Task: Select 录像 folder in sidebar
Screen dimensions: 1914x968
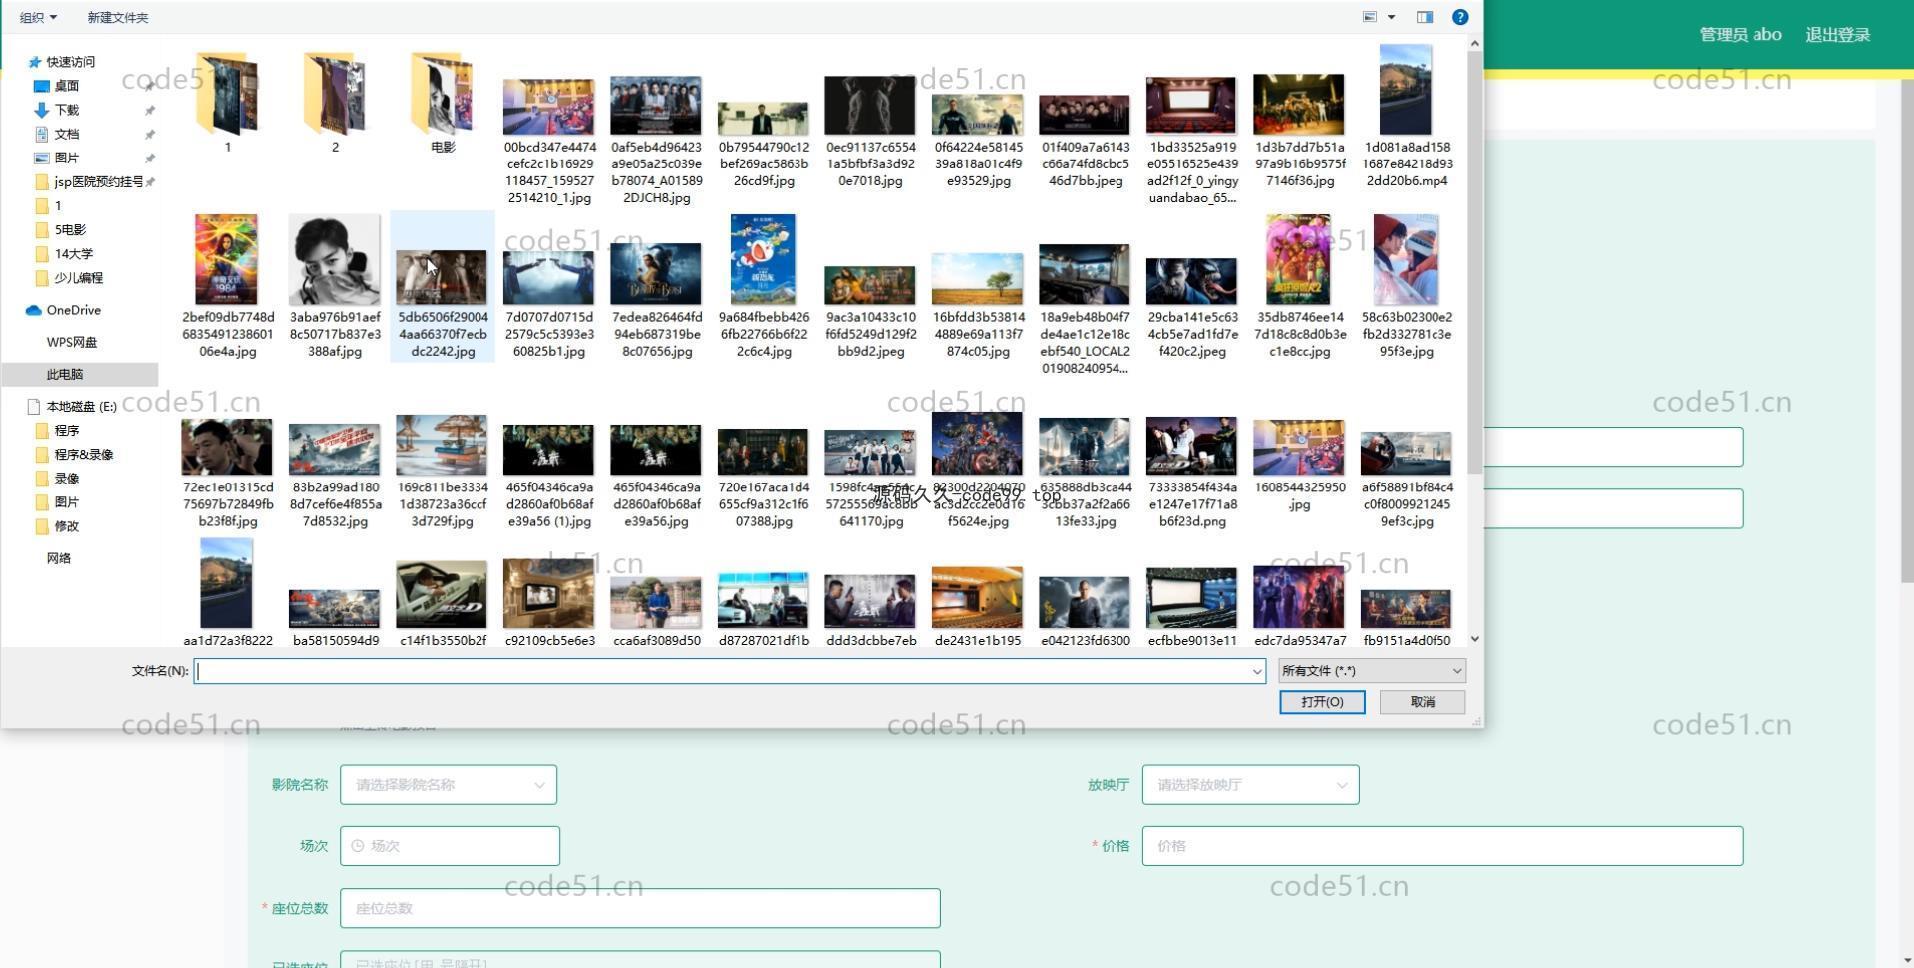Action: pos(67,478)
